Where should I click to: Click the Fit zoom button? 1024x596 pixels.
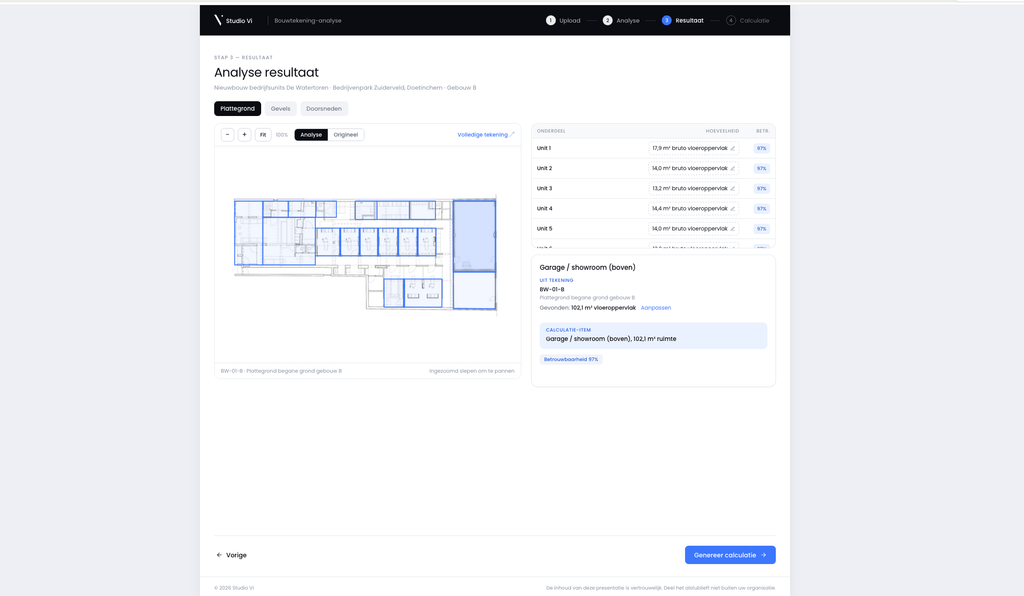point(263,134)
